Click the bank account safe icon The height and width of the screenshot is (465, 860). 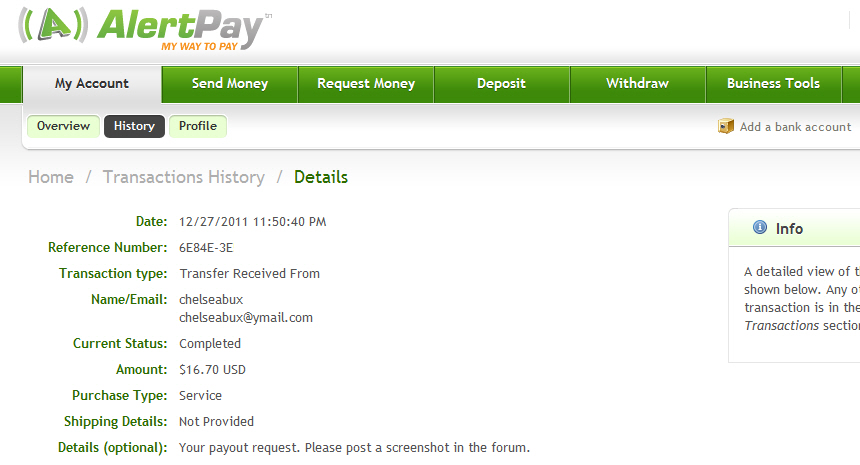726,127
